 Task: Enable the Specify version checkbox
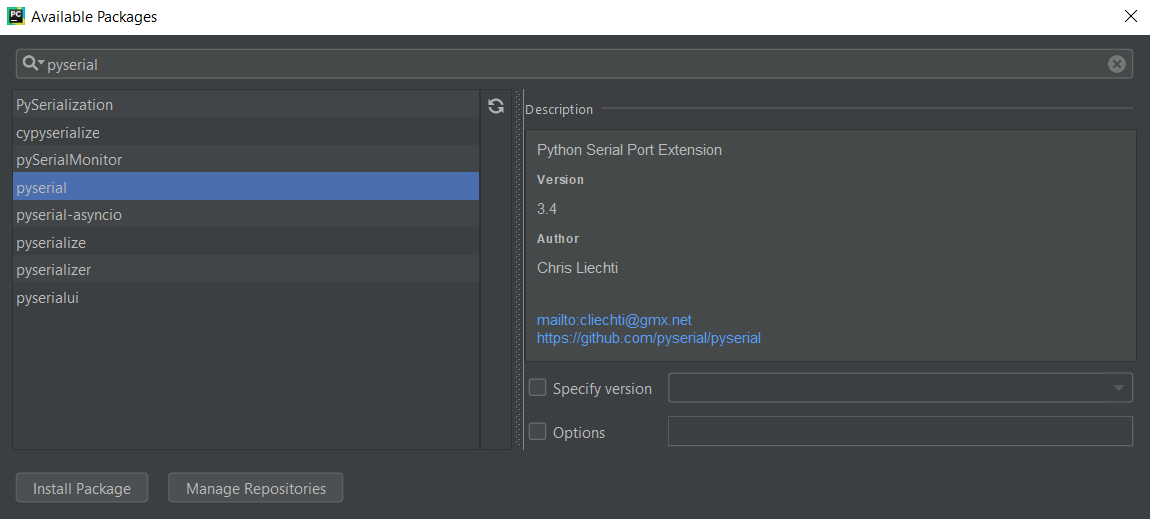coord(538,387)
